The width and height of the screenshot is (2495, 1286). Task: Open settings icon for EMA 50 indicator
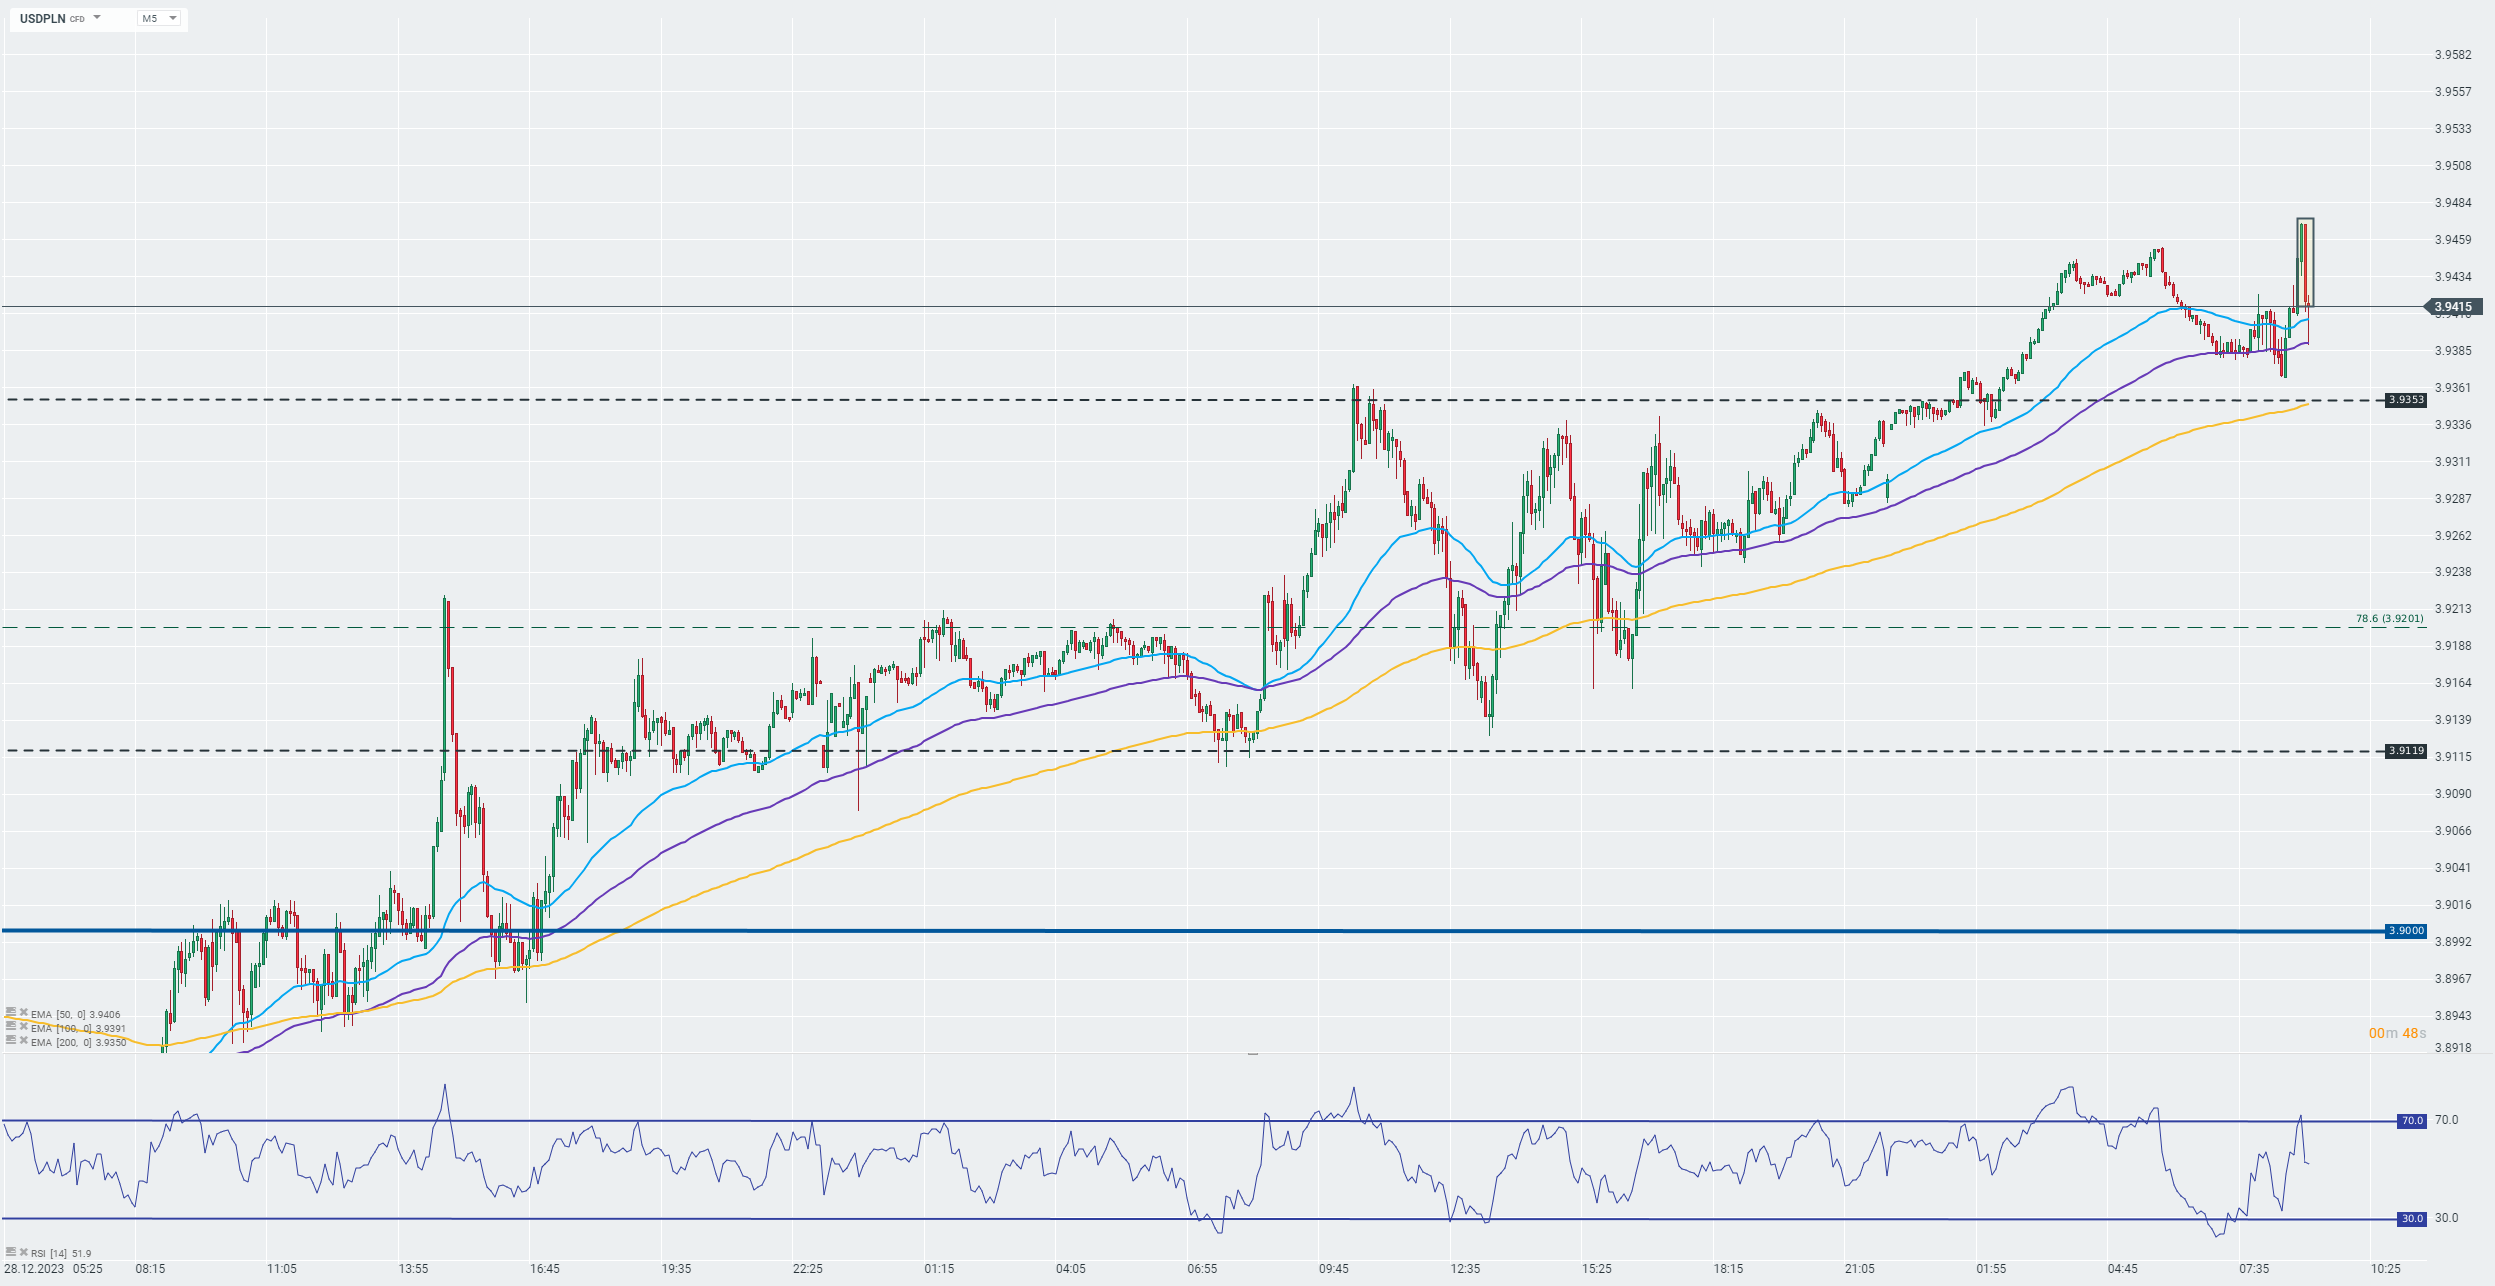point(11,1012)
